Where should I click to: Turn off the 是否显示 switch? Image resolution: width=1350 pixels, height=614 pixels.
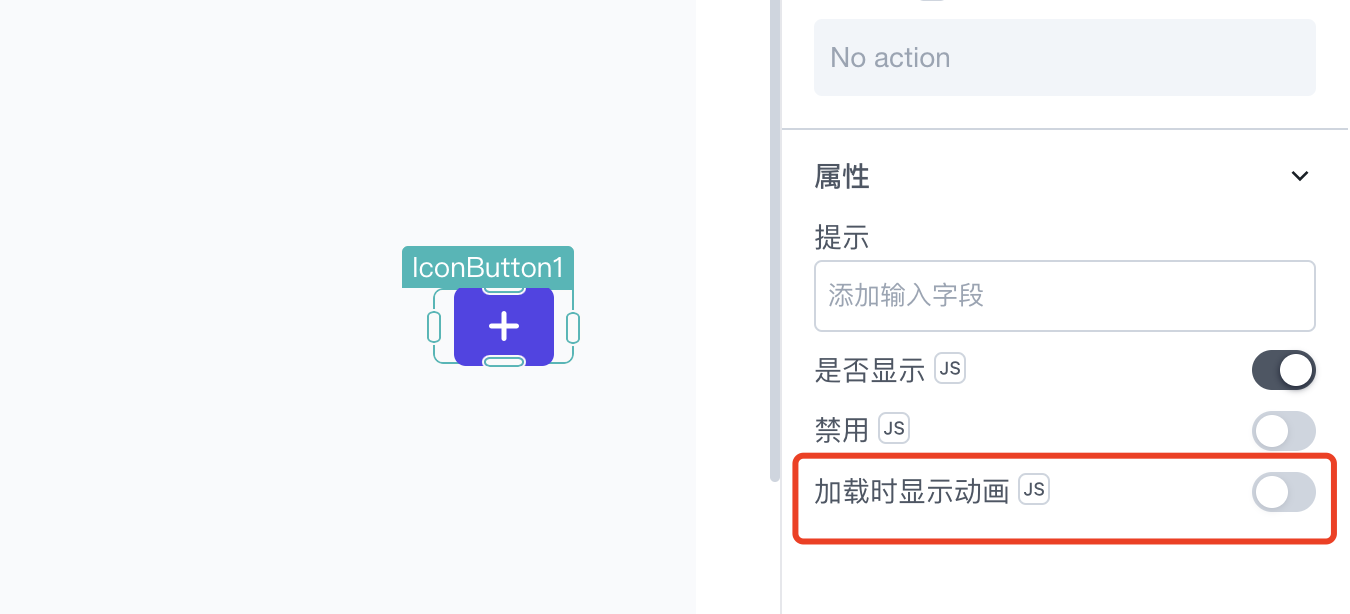tap(1284, 370)
